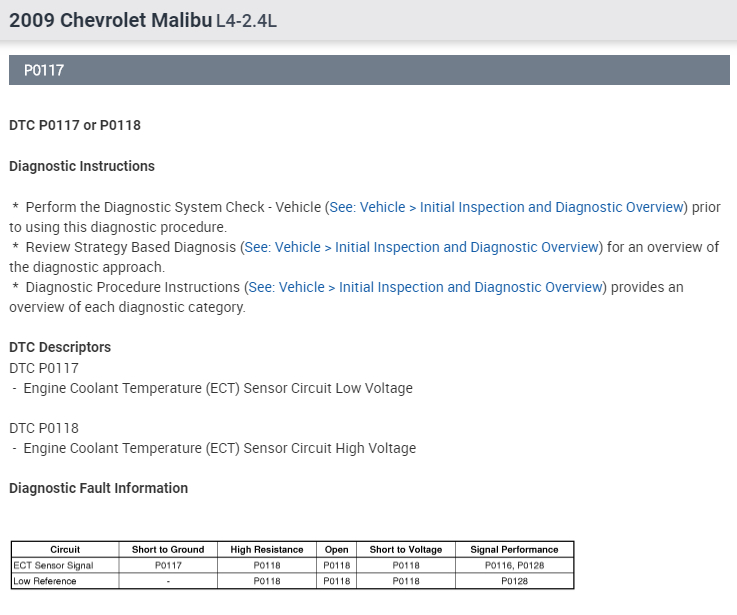Click the 'Signal Performance' column header
Image resolution: width=737 pixels, height=615 pixels.
(x=514, y=550)
